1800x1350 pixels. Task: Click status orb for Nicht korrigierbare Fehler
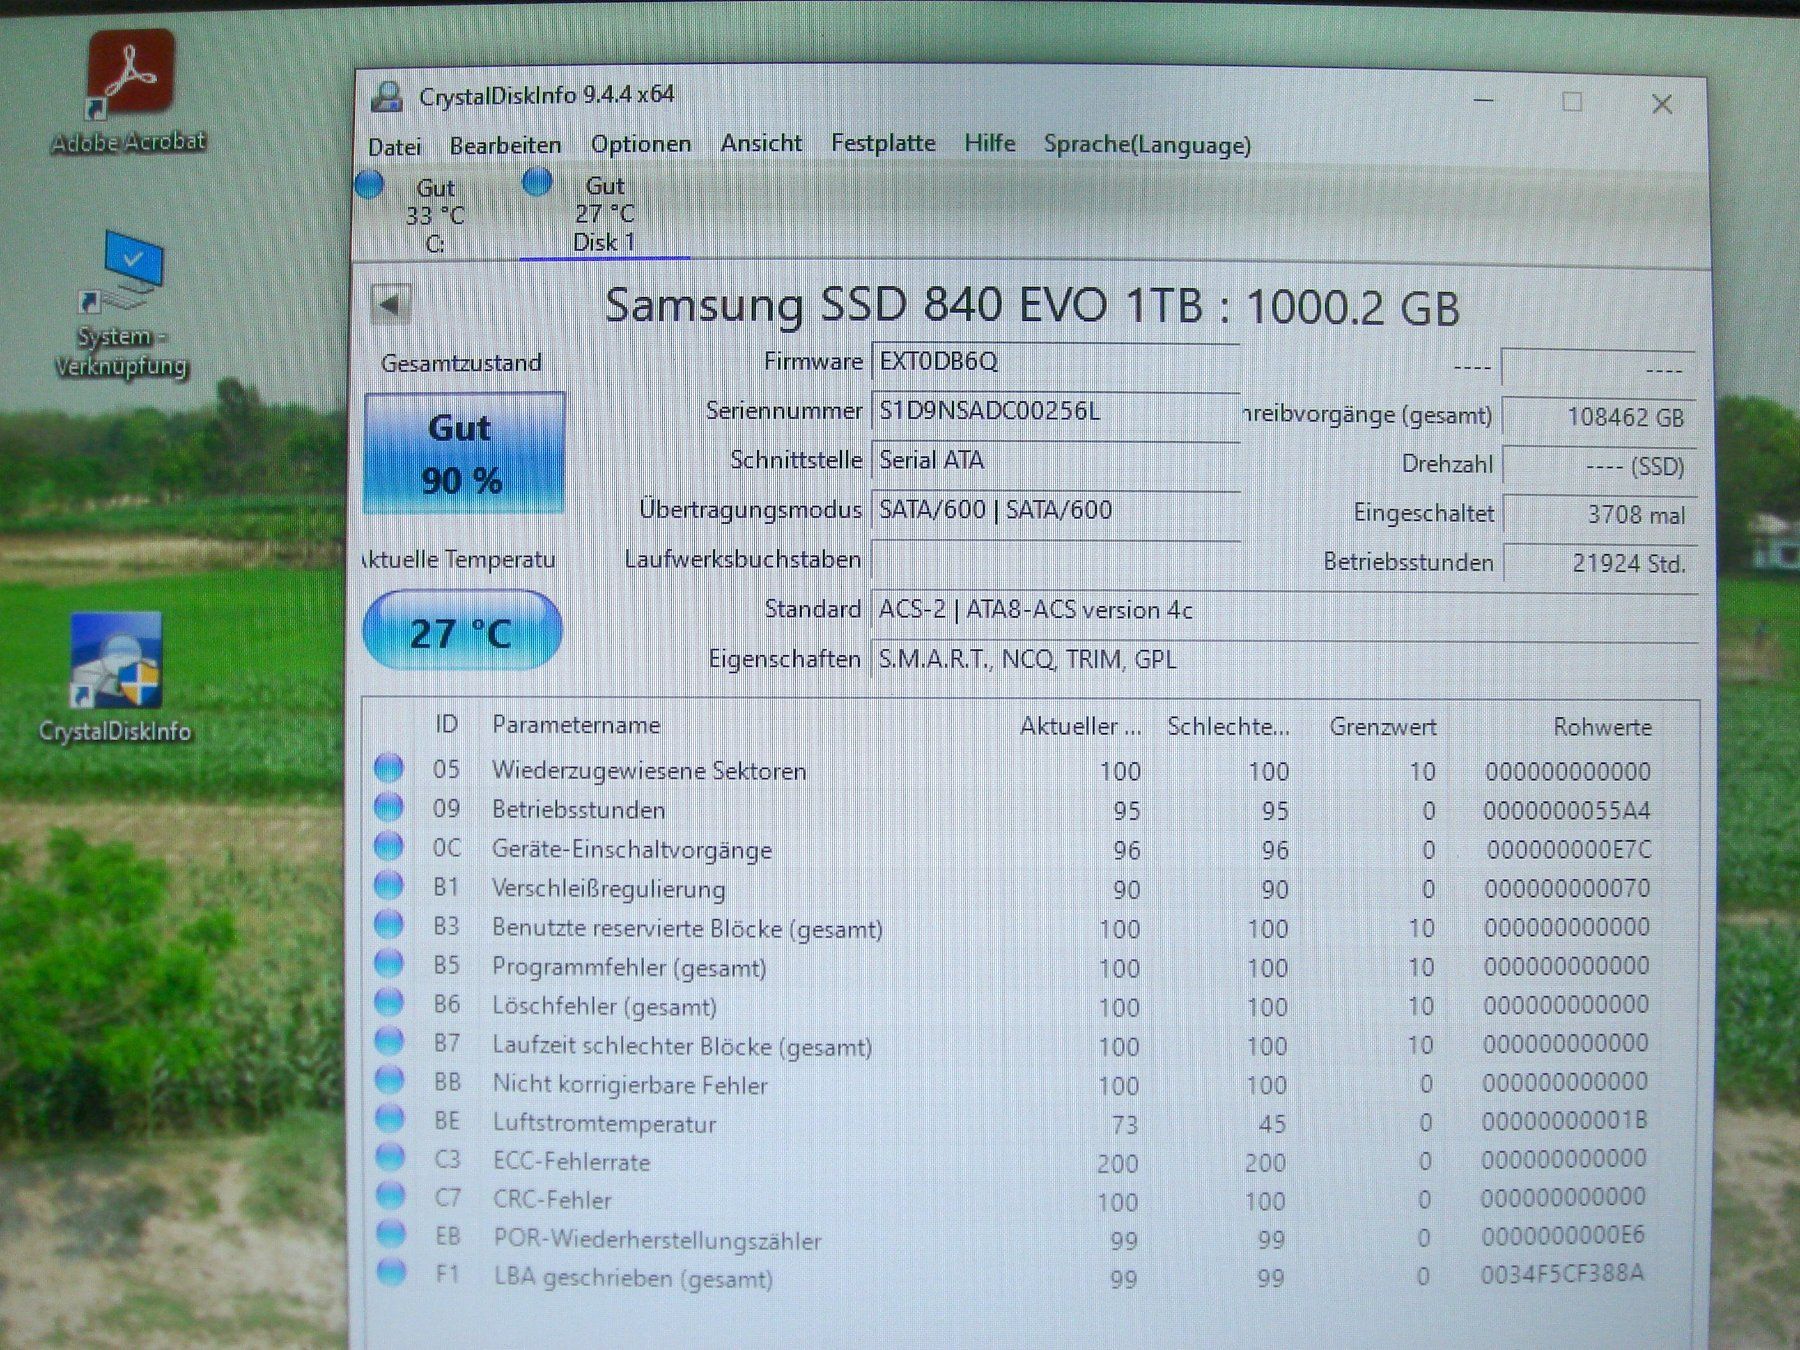tap(389, 1081)
